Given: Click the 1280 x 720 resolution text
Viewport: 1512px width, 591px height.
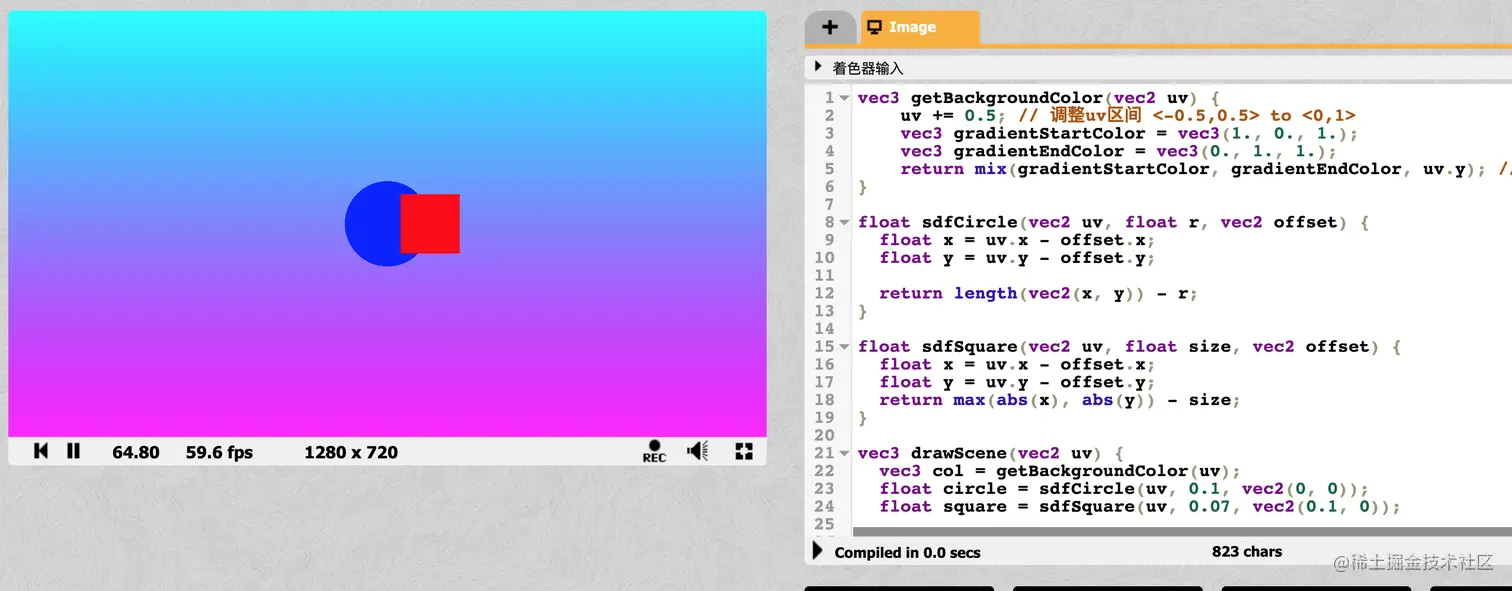Looking at the screenshot, I should coord(351,452).
